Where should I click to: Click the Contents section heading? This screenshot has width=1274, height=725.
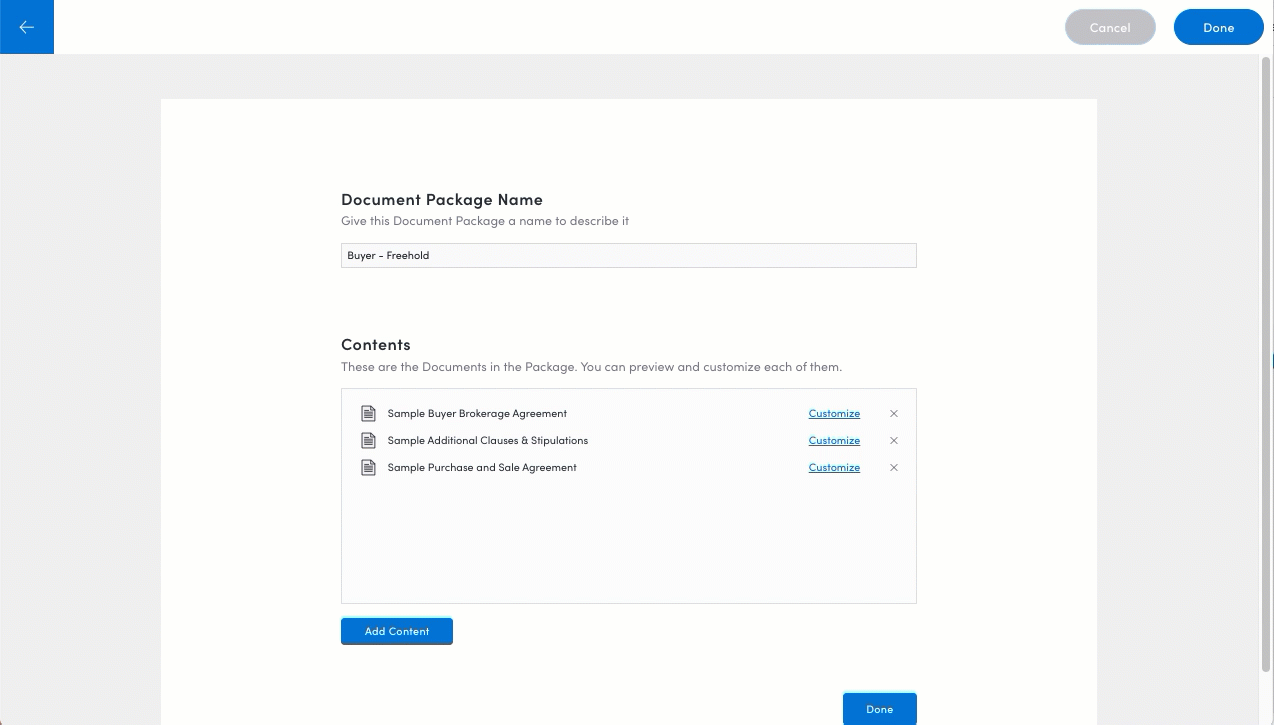click(x=376, y=344)
